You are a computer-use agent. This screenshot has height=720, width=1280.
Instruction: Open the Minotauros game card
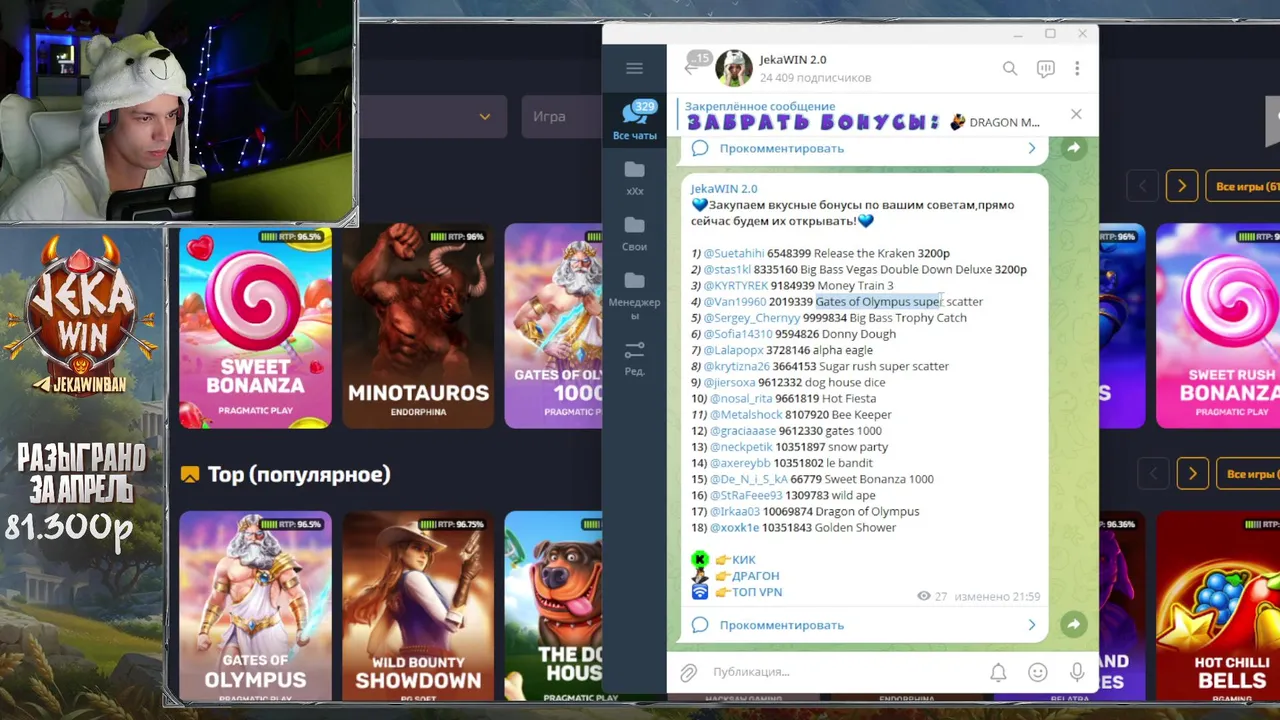(x=418, y=326)
